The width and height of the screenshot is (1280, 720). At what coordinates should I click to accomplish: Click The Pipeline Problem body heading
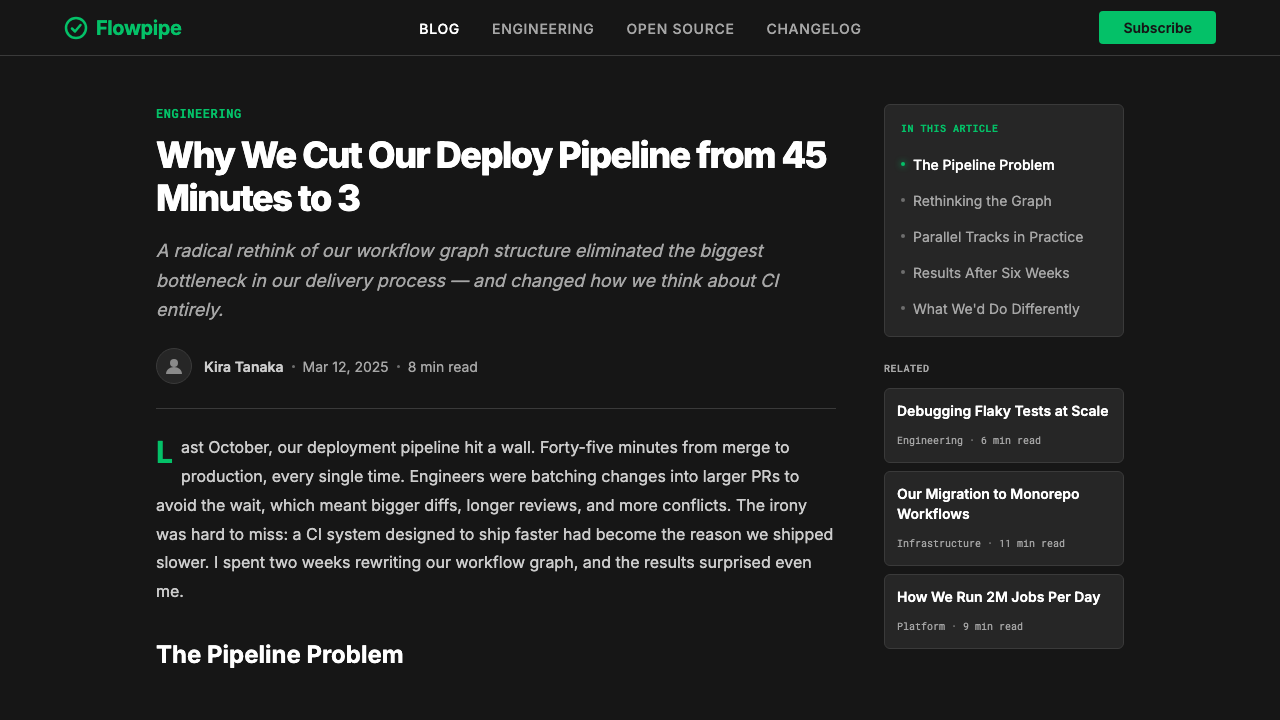coord(280,655)
